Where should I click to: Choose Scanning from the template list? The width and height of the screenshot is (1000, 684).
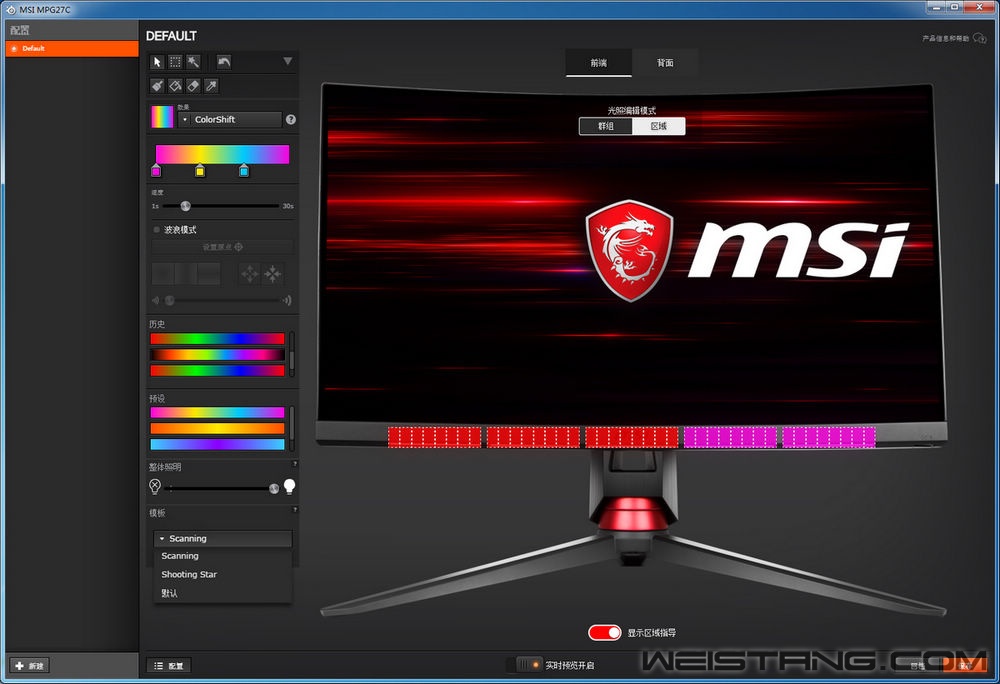[223, 556]
